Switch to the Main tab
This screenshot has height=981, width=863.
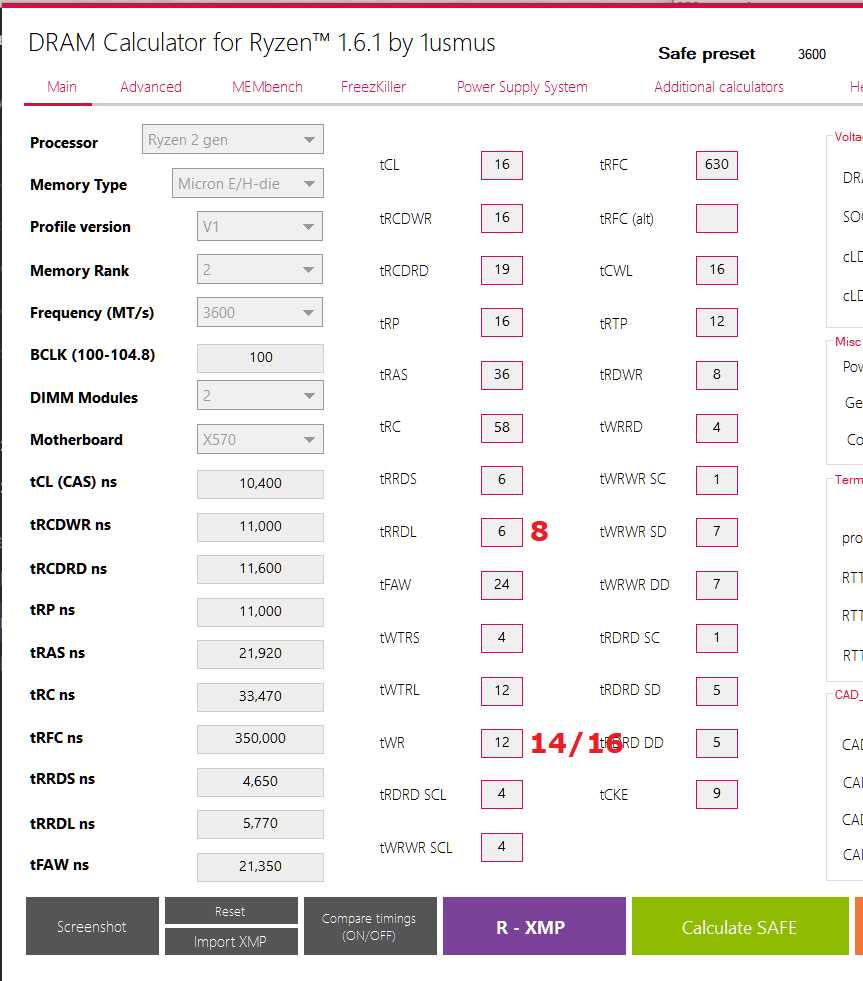click(x=62, y=87)
